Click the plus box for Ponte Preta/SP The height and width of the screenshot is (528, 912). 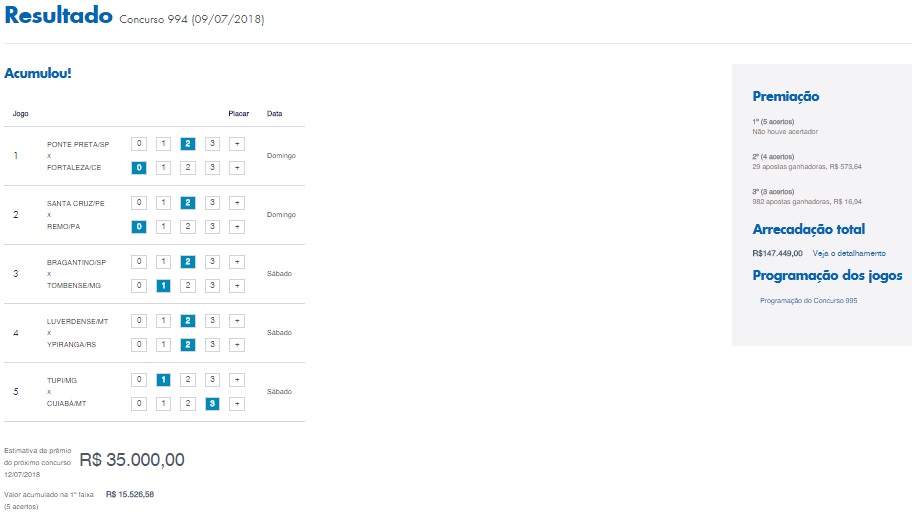(237, 144)
